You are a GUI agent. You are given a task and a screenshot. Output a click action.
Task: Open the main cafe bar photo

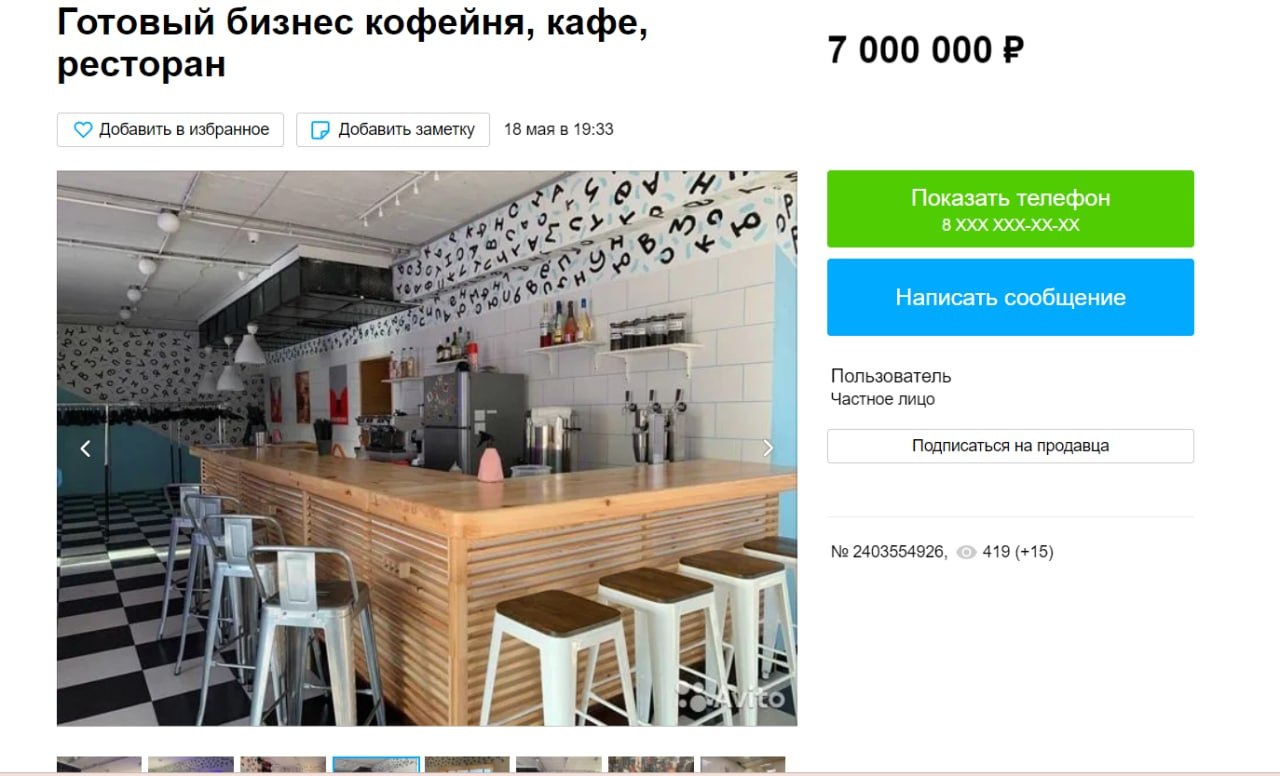click(427, 448)
